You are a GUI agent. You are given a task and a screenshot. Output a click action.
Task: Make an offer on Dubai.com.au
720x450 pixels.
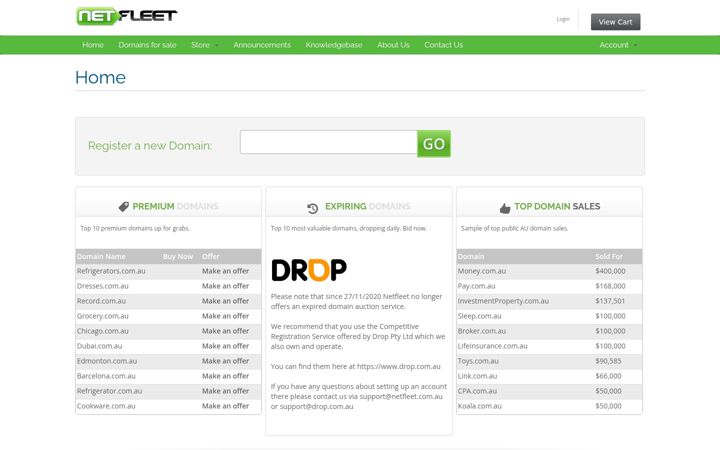pos(225,346)
